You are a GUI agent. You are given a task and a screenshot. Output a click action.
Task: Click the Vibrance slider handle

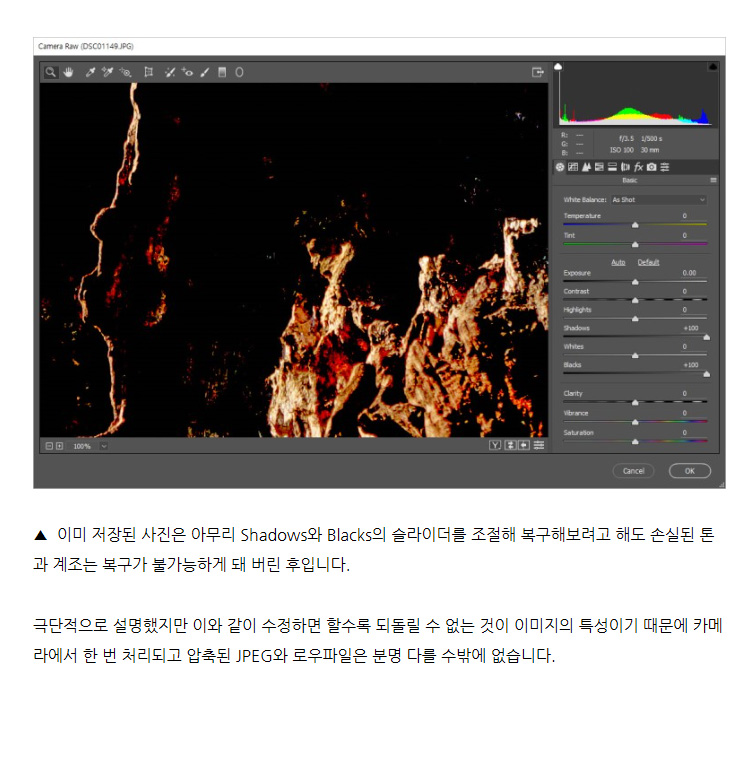pyautogui.click(x=635, y=422)
